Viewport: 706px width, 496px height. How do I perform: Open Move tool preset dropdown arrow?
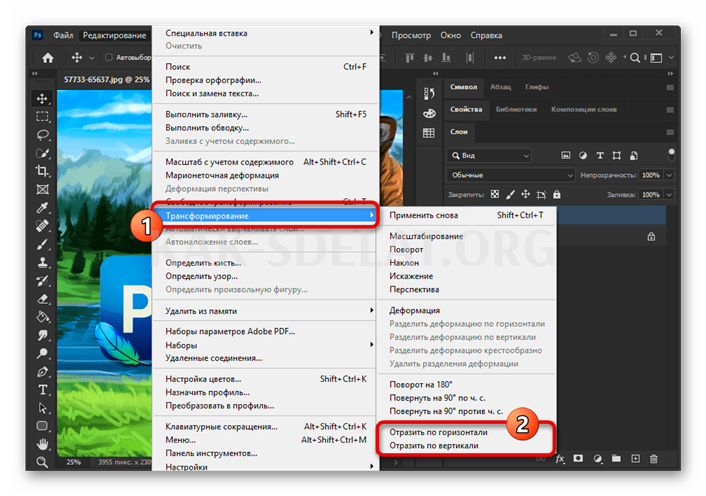pyautogui.click(x=91, y=58)
